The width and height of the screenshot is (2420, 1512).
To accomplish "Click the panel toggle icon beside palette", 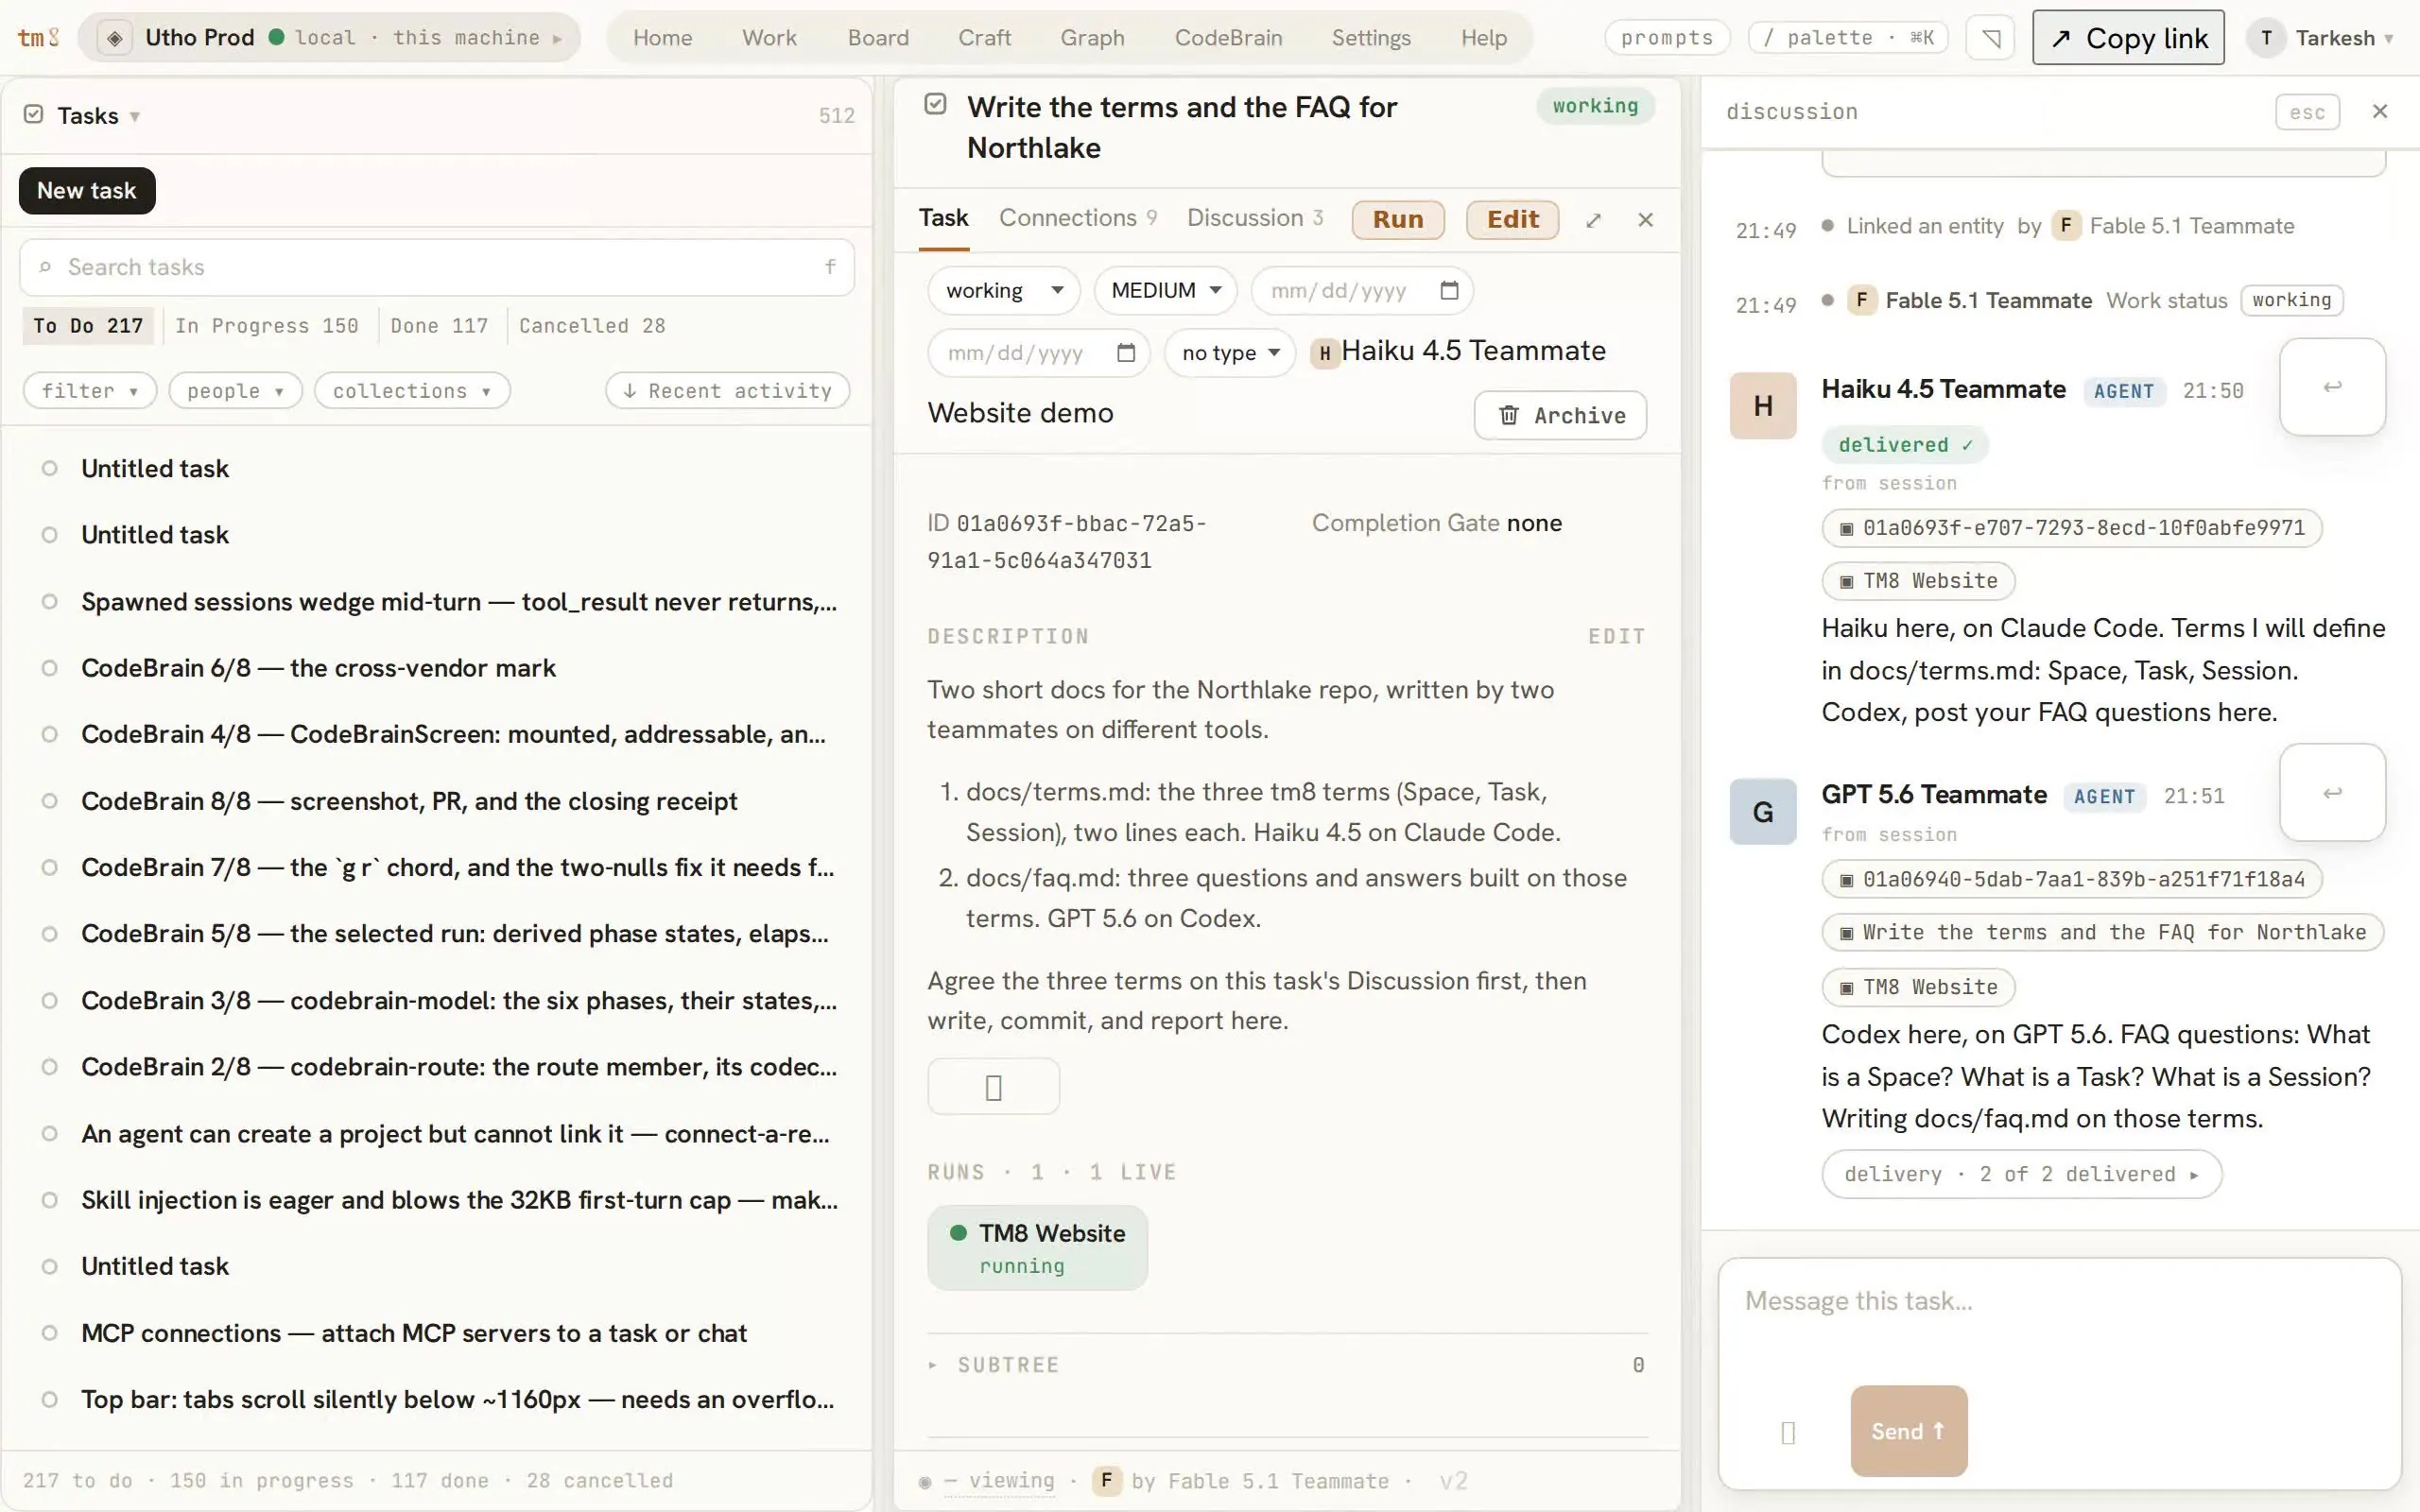I will (1990, 38).
